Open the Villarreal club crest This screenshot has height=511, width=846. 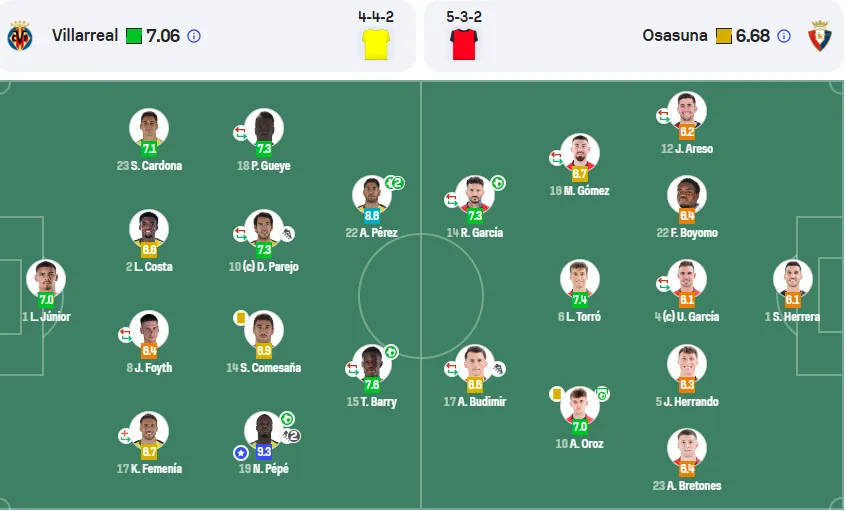click(x=20, y=36)
